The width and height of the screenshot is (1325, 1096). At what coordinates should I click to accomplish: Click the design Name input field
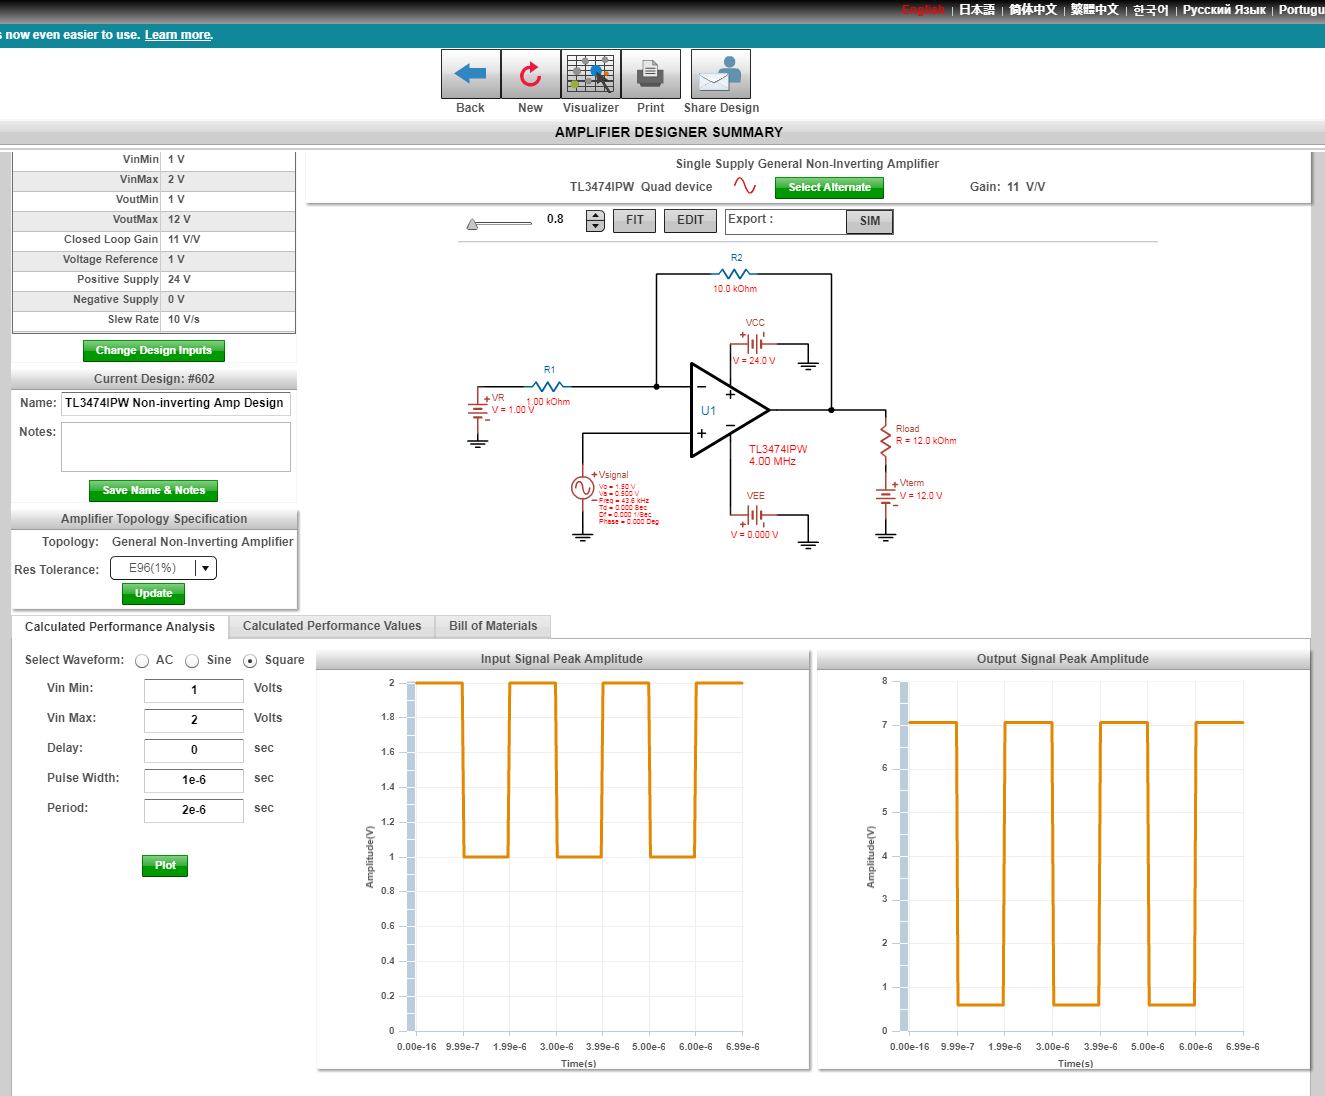(x=176, y=403)
